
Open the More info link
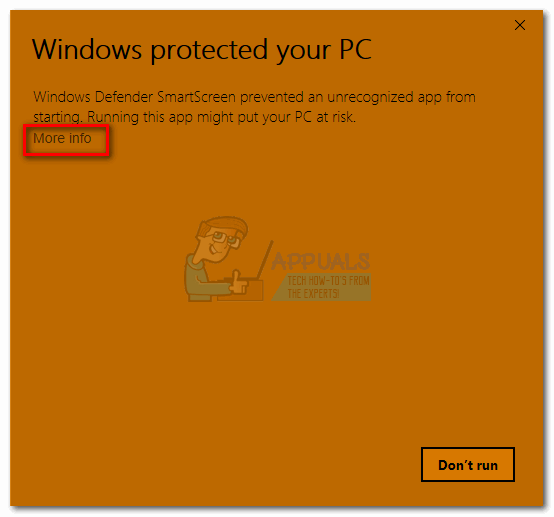coord(62,138)
